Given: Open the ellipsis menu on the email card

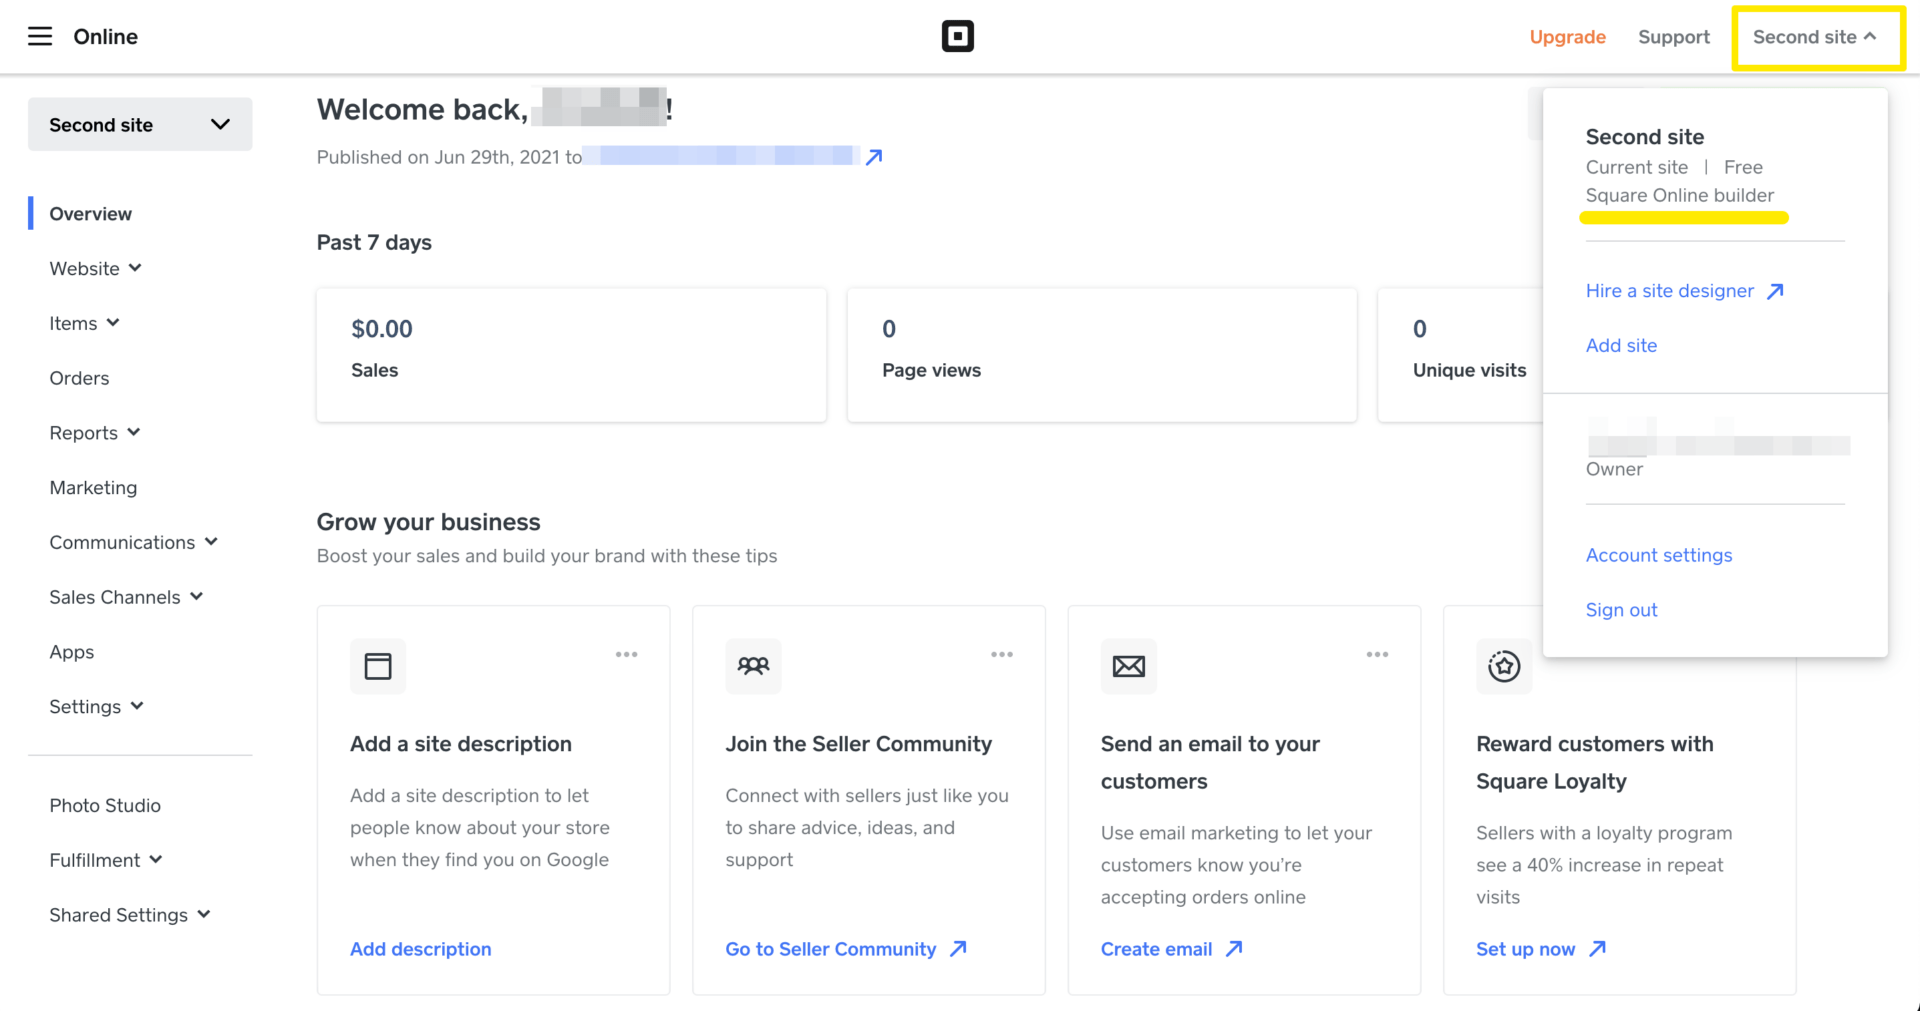Looking at the screenshot, I should point(1377,654).
